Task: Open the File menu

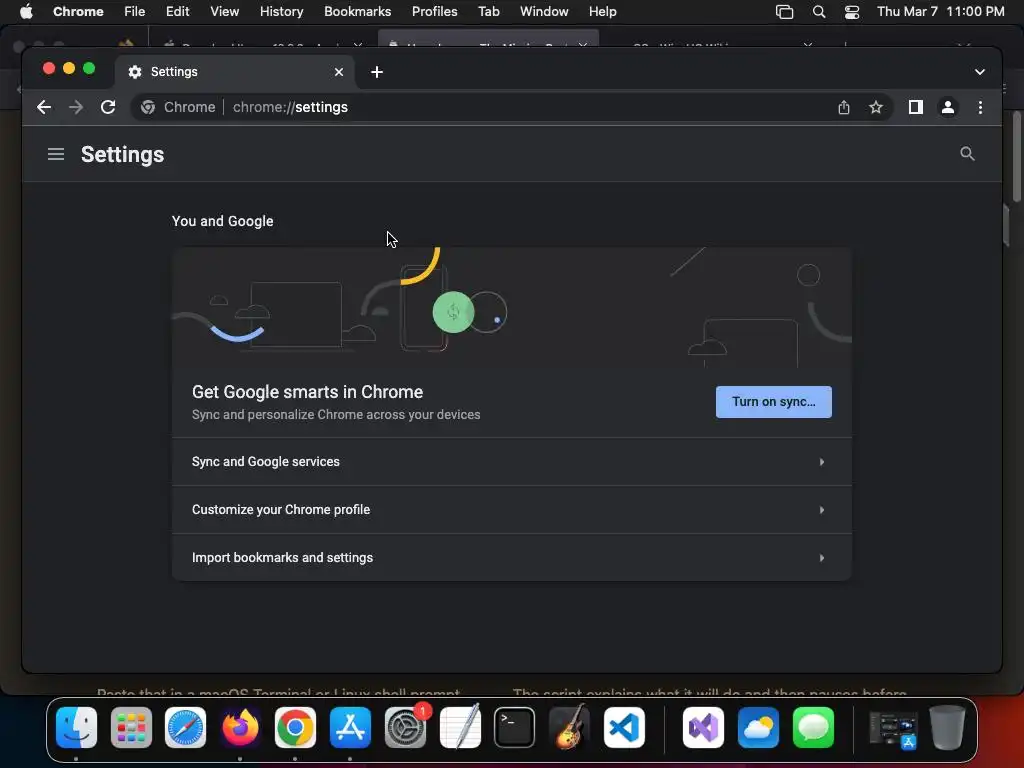Action: (x=135, y=12)
